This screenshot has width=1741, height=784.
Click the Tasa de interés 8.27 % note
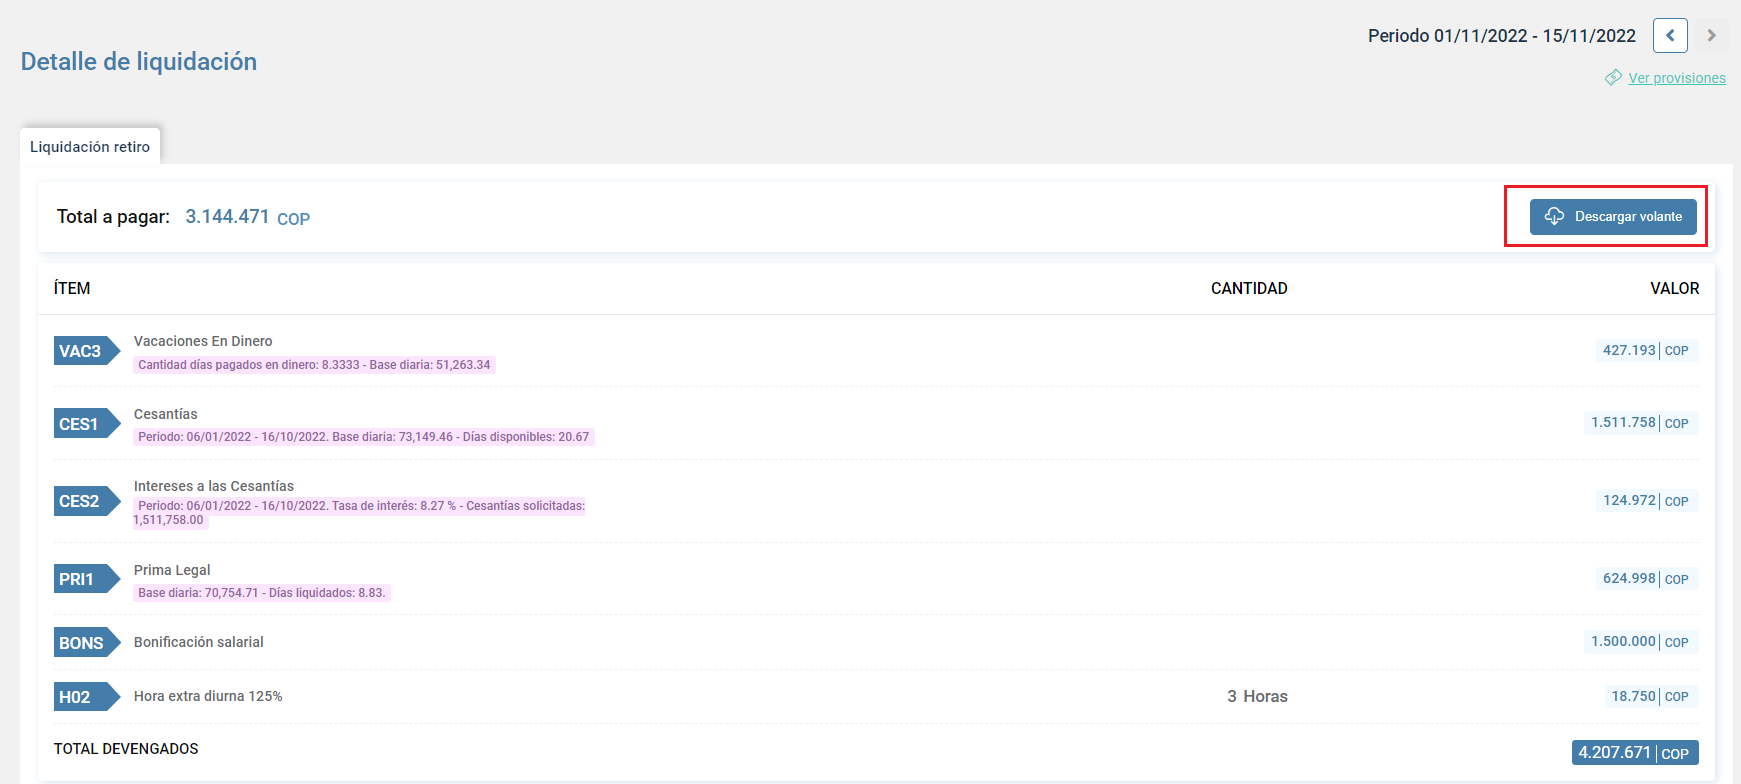[360, 513]
